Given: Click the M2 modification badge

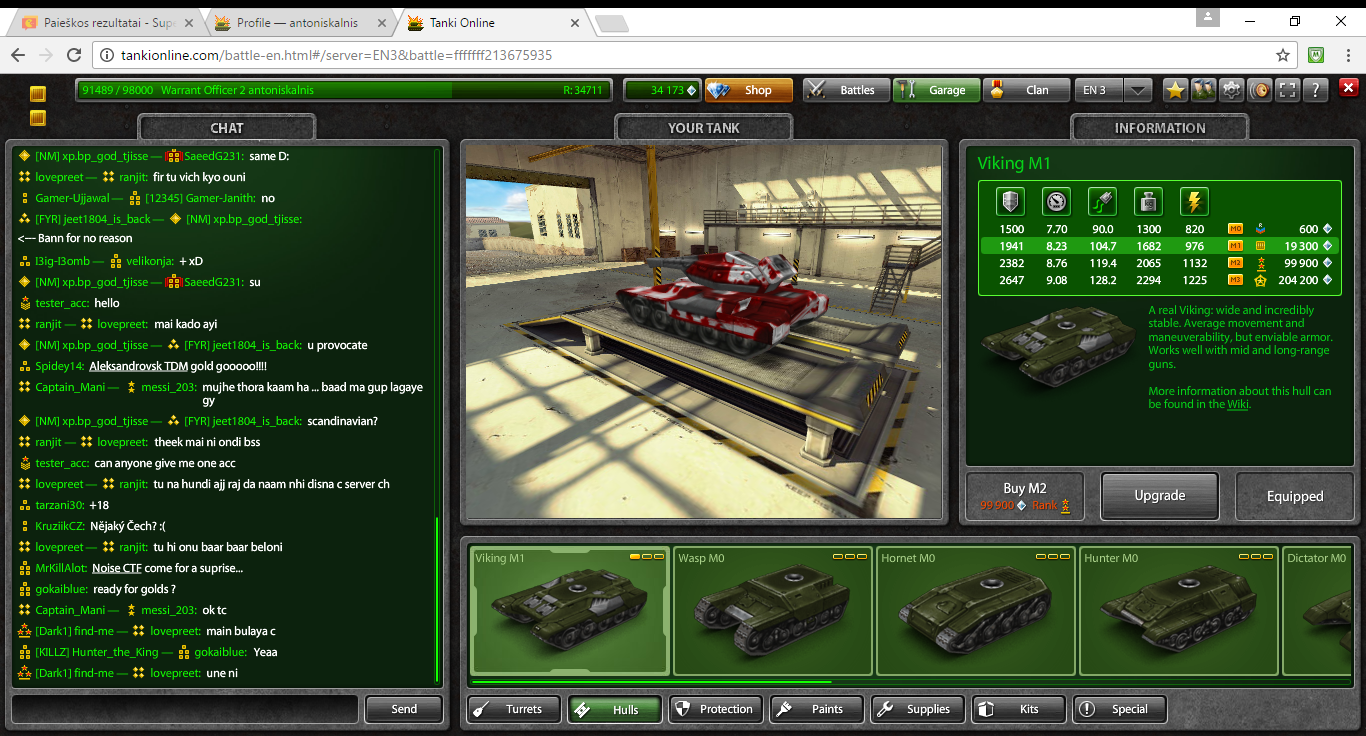Looking at the screenshot, I should coord(1235,263).
